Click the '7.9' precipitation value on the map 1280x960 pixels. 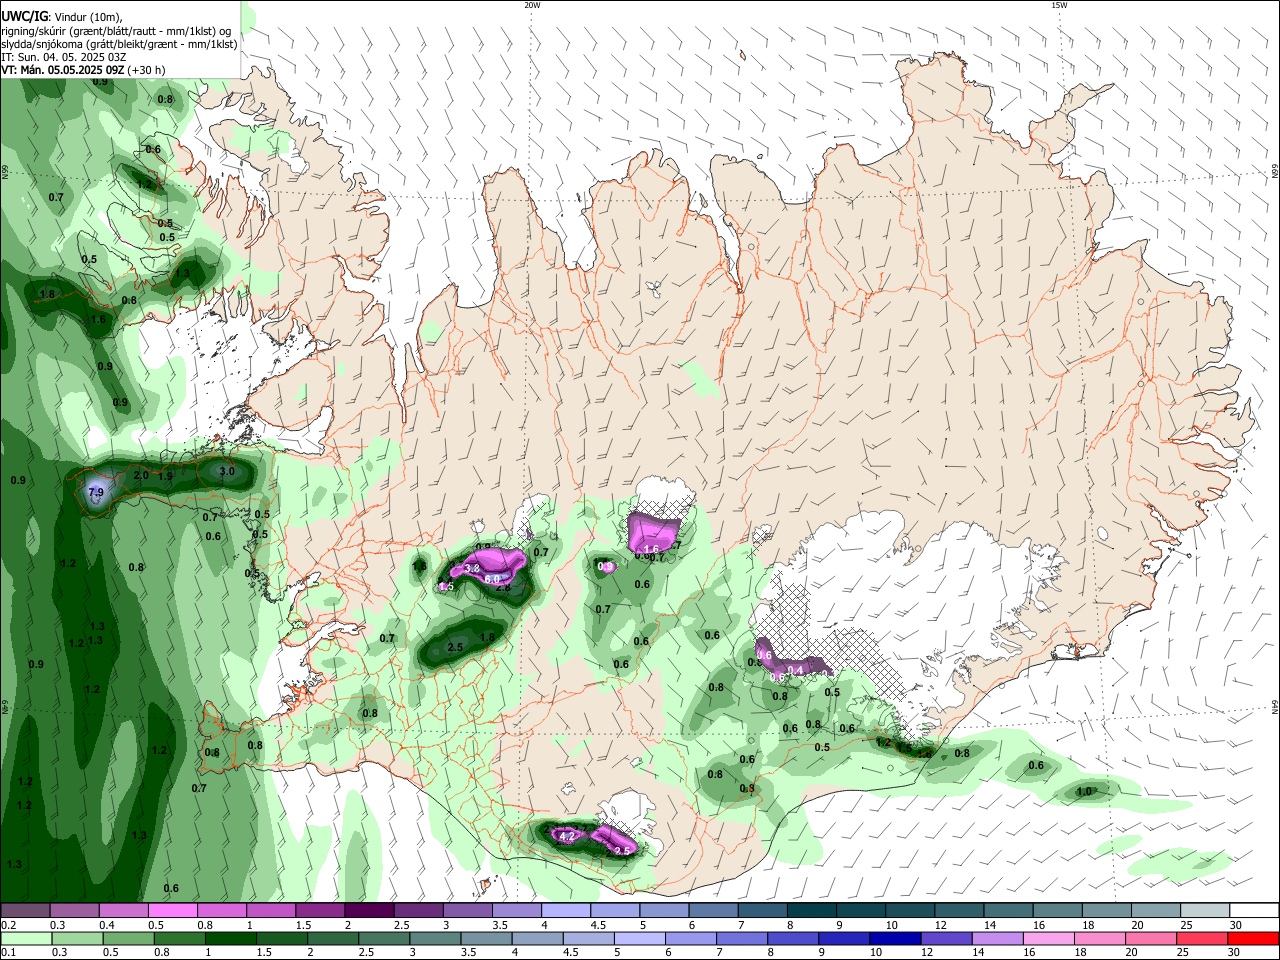pyautogui.click(x=96, y=493)
